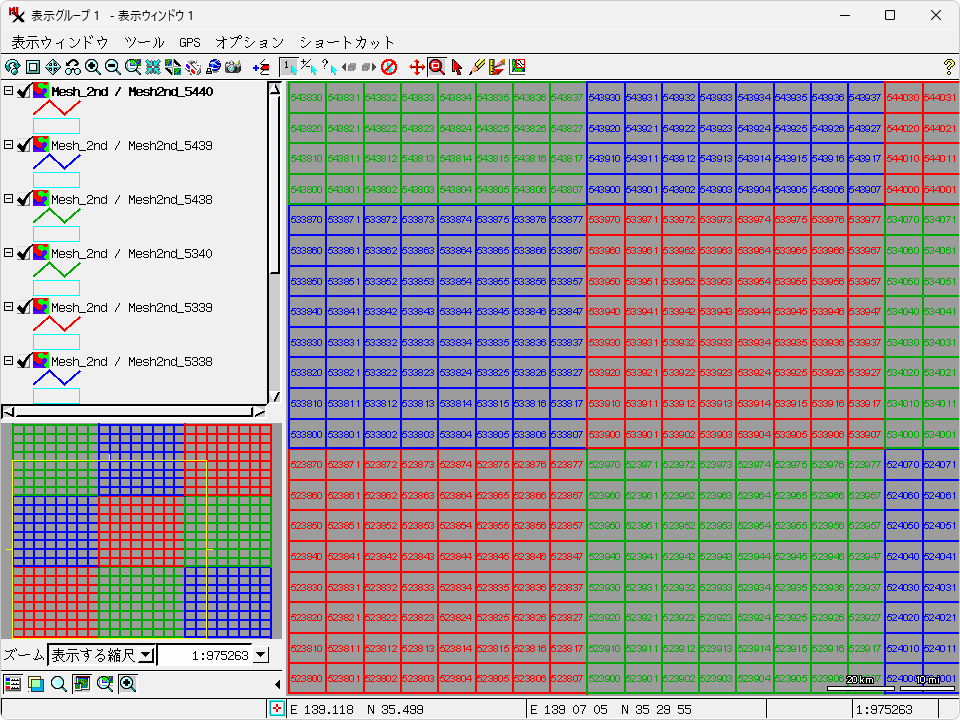Uncheck visibility of Mesh2nd_5440 layer
This screenshot has height=720, width=960.
[x=24, y=92]
